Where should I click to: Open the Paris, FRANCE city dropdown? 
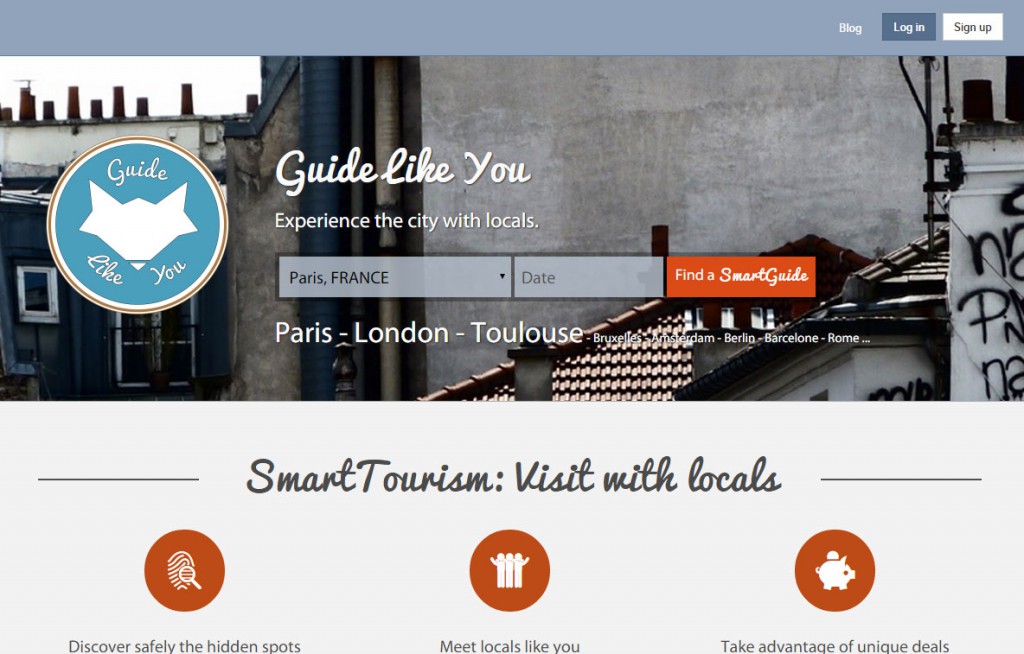click(394, 277)
